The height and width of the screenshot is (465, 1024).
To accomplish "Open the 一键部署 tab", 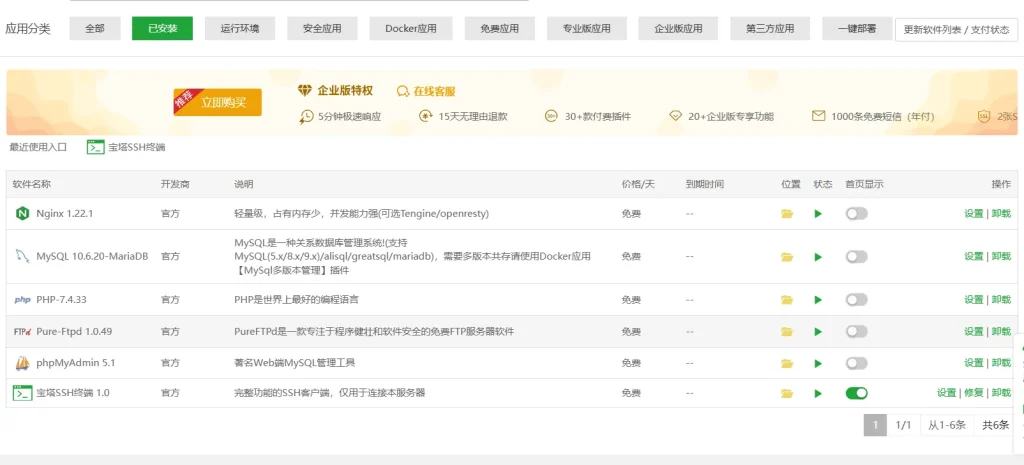I will coord(857,28).
